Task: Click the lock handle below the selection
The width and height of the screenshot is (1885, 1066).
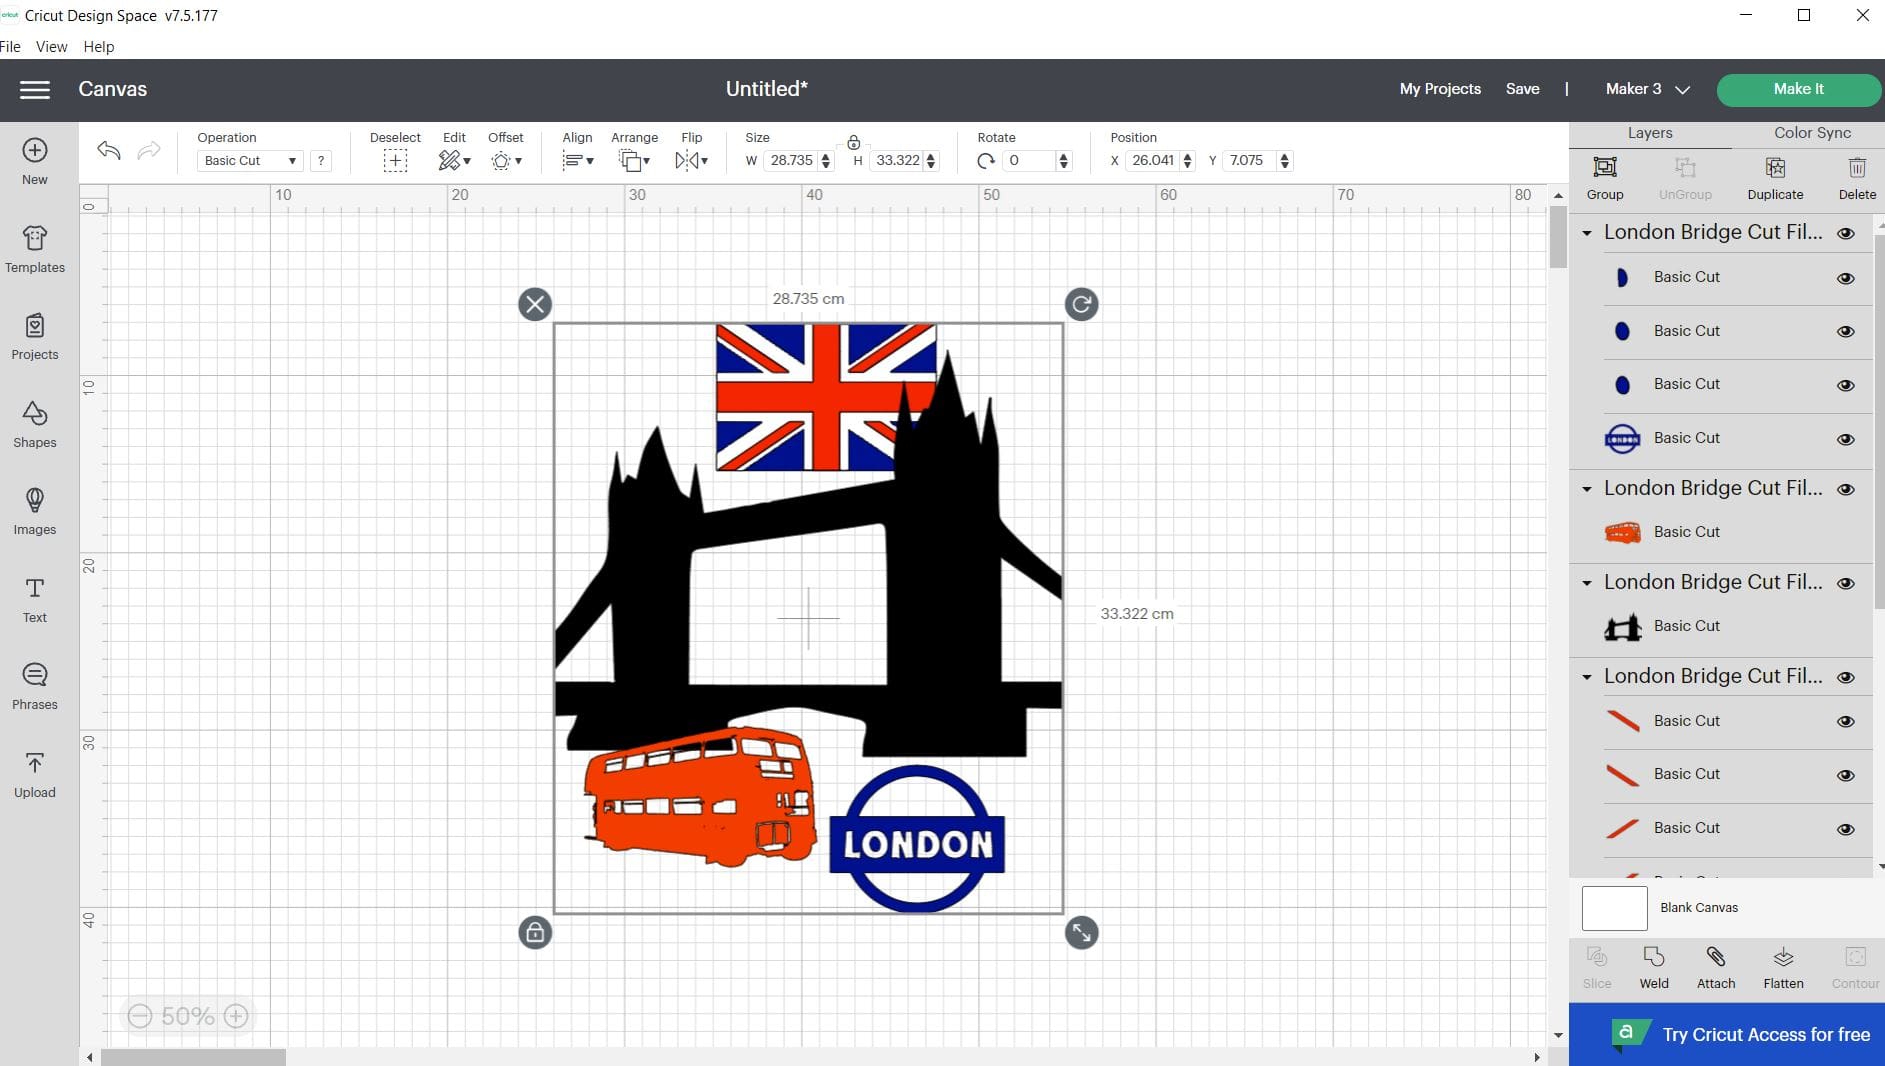Action: [535, 933]
